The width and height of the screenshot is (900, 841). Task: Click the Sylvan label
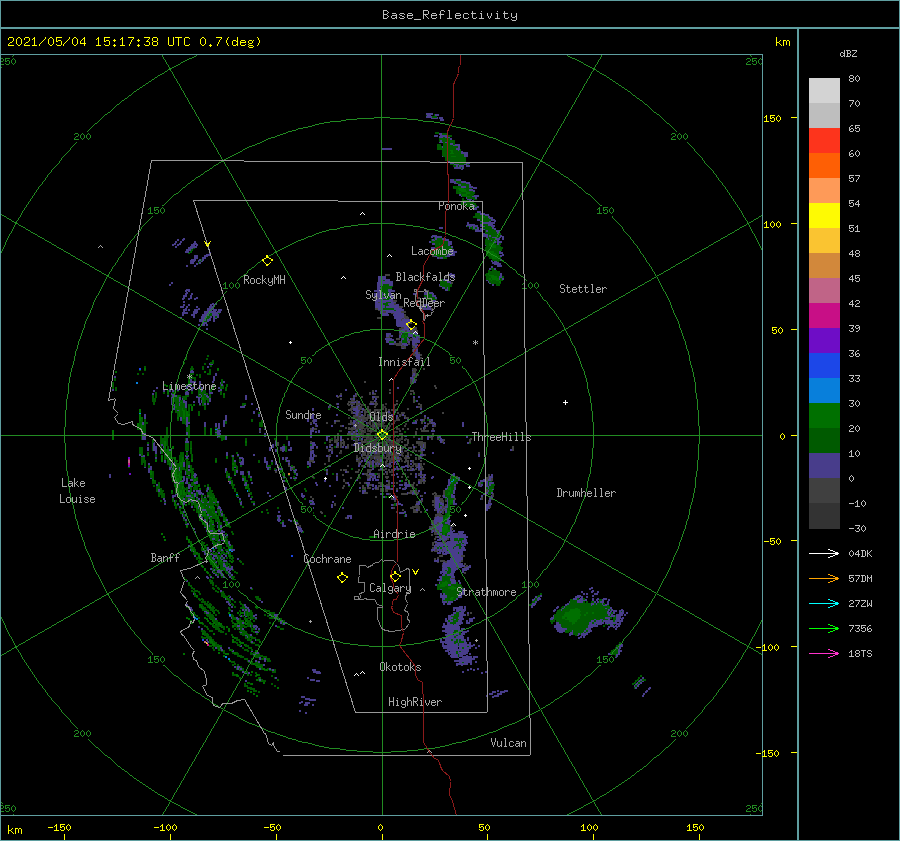click(383, 294)
